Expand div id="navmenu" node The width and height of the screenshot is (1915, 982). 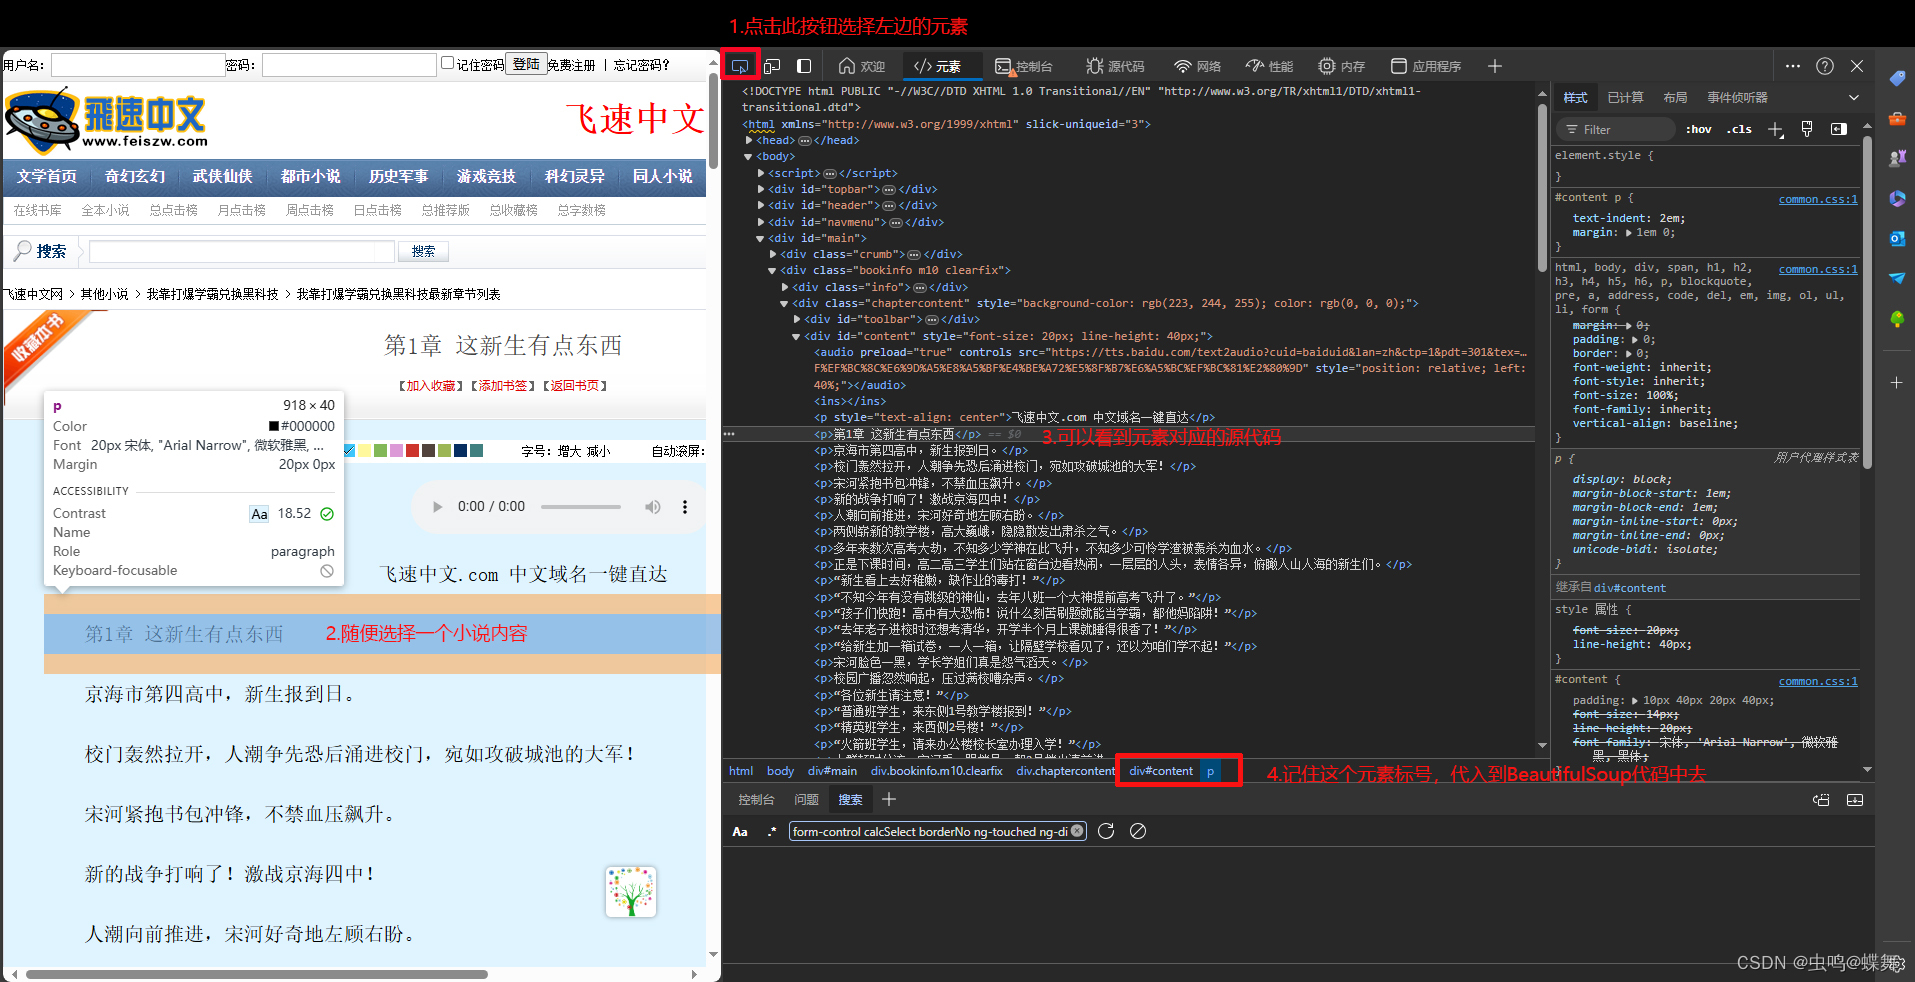click(761, 222)
